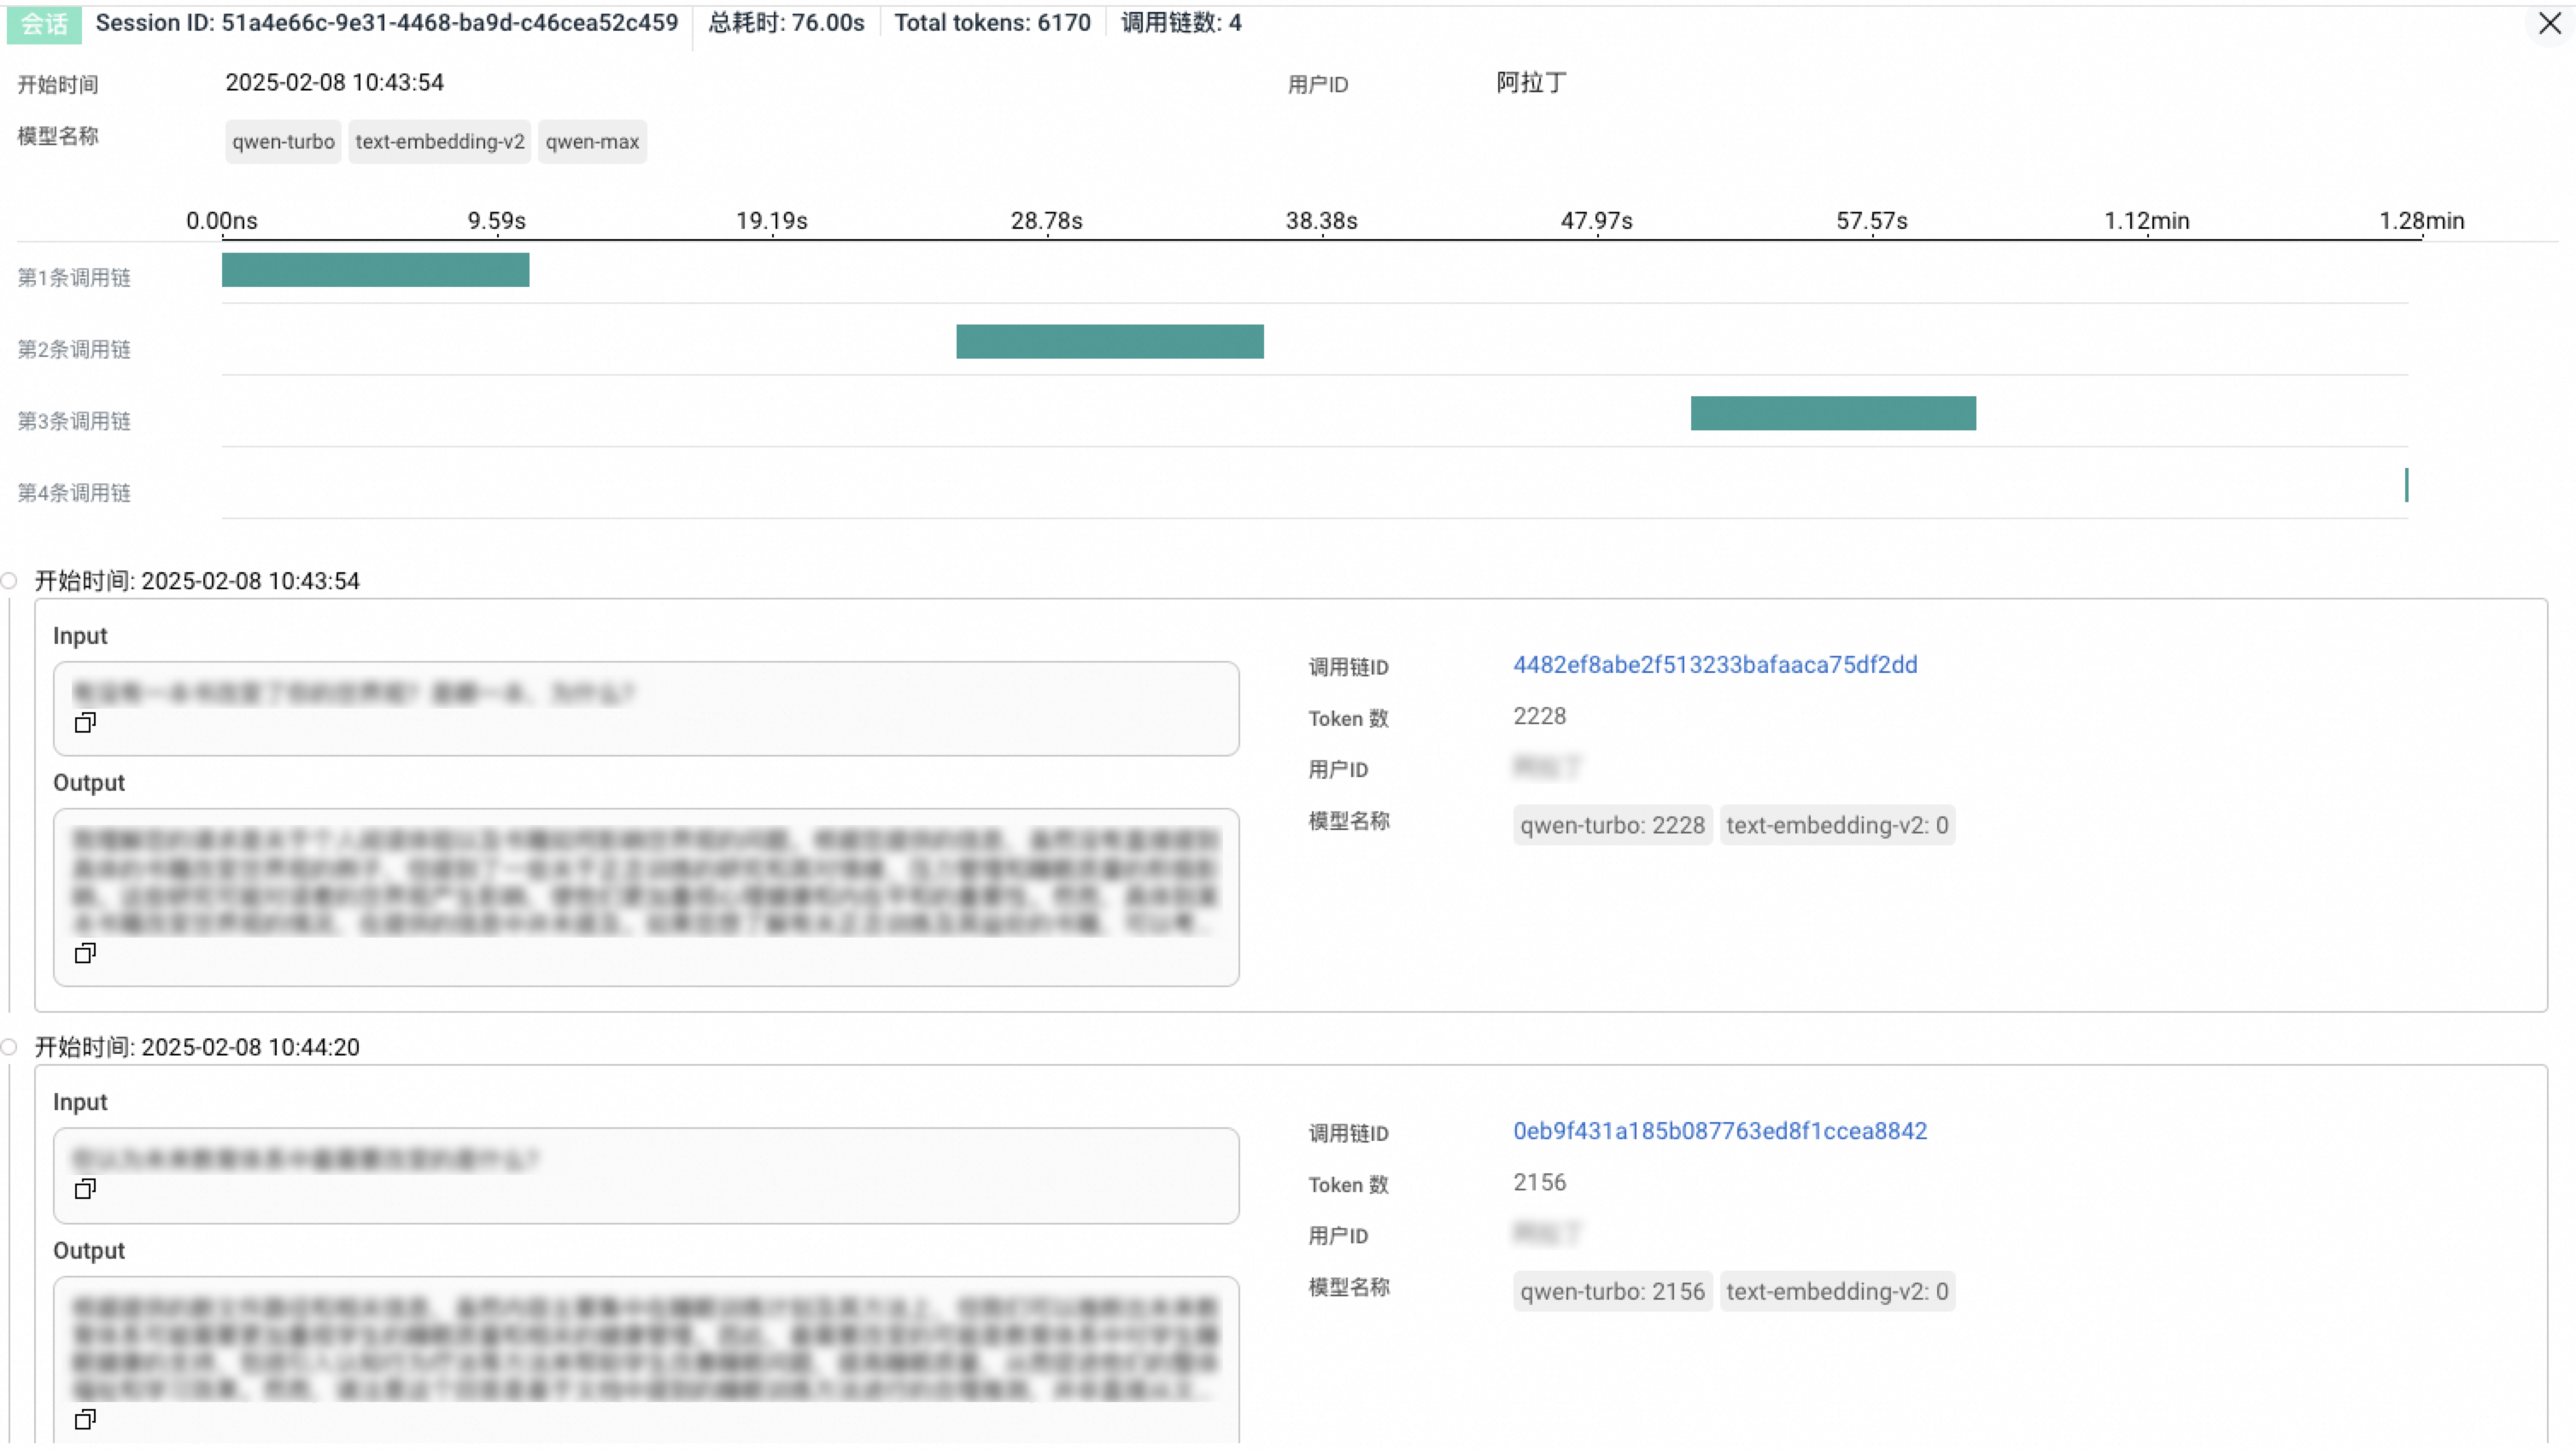Click the qwen-max model tag
The image size is (2576, 1450).
click(592, 142)
